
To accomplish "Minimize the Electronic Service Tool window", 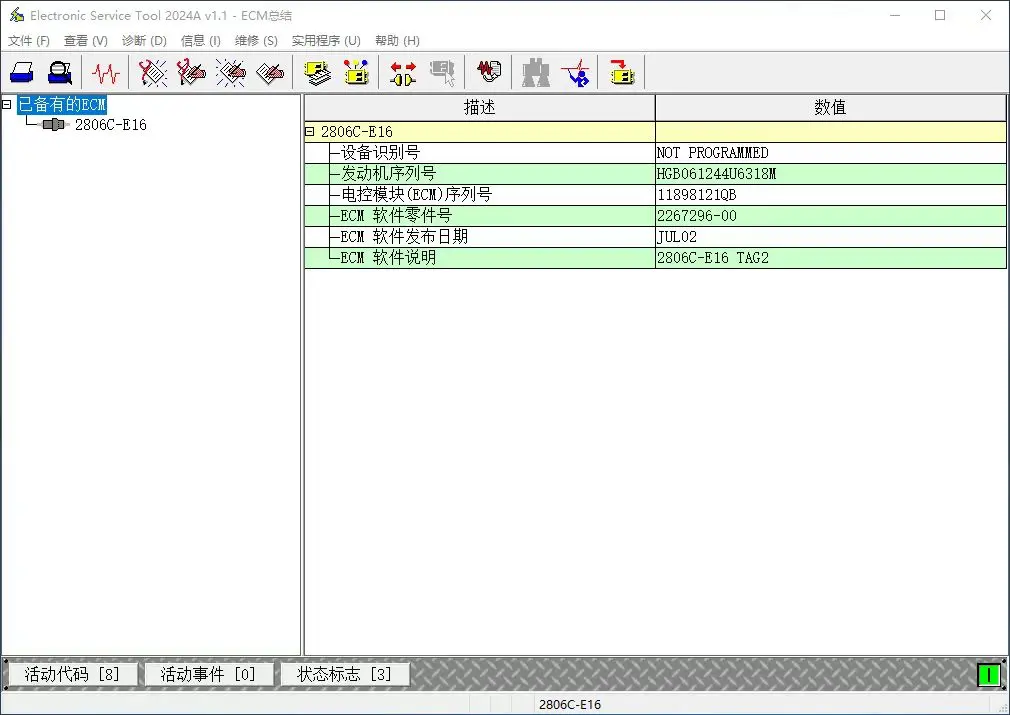I will [895, 15].
